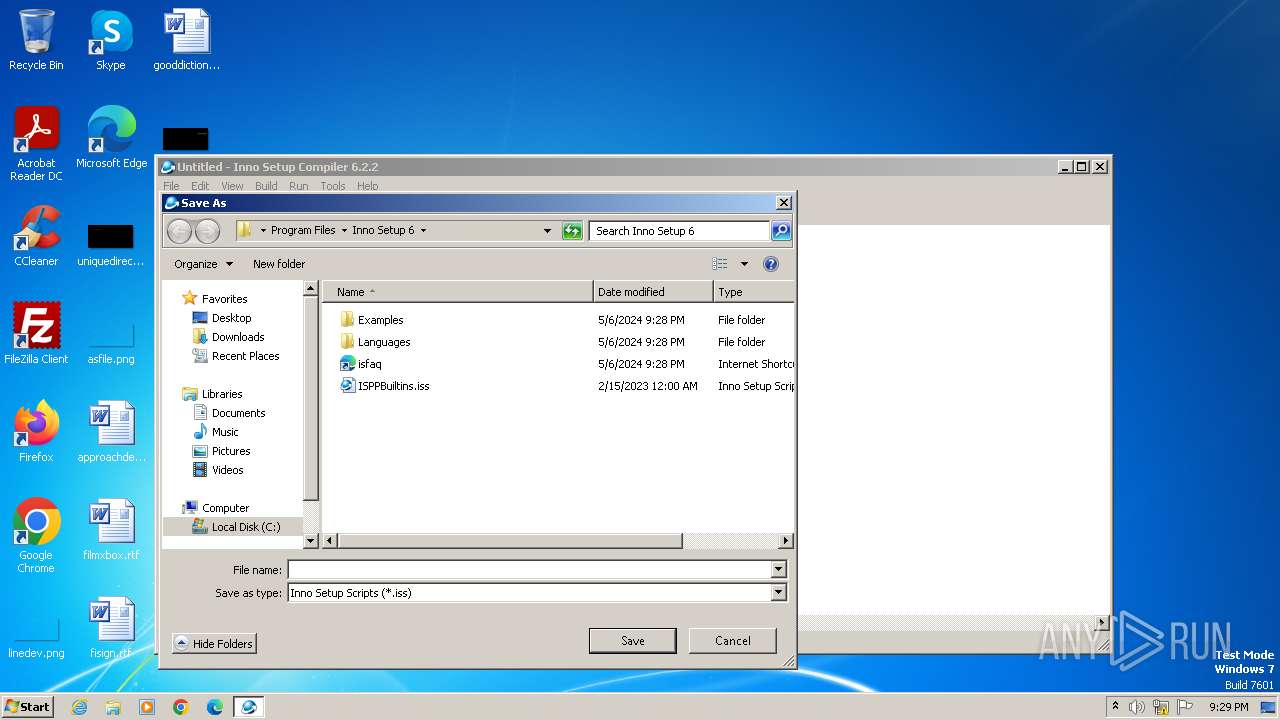Sort by the Name column header
Image resolution: width=1280 pixels, height=720 pixels.
tap(458, 292)
